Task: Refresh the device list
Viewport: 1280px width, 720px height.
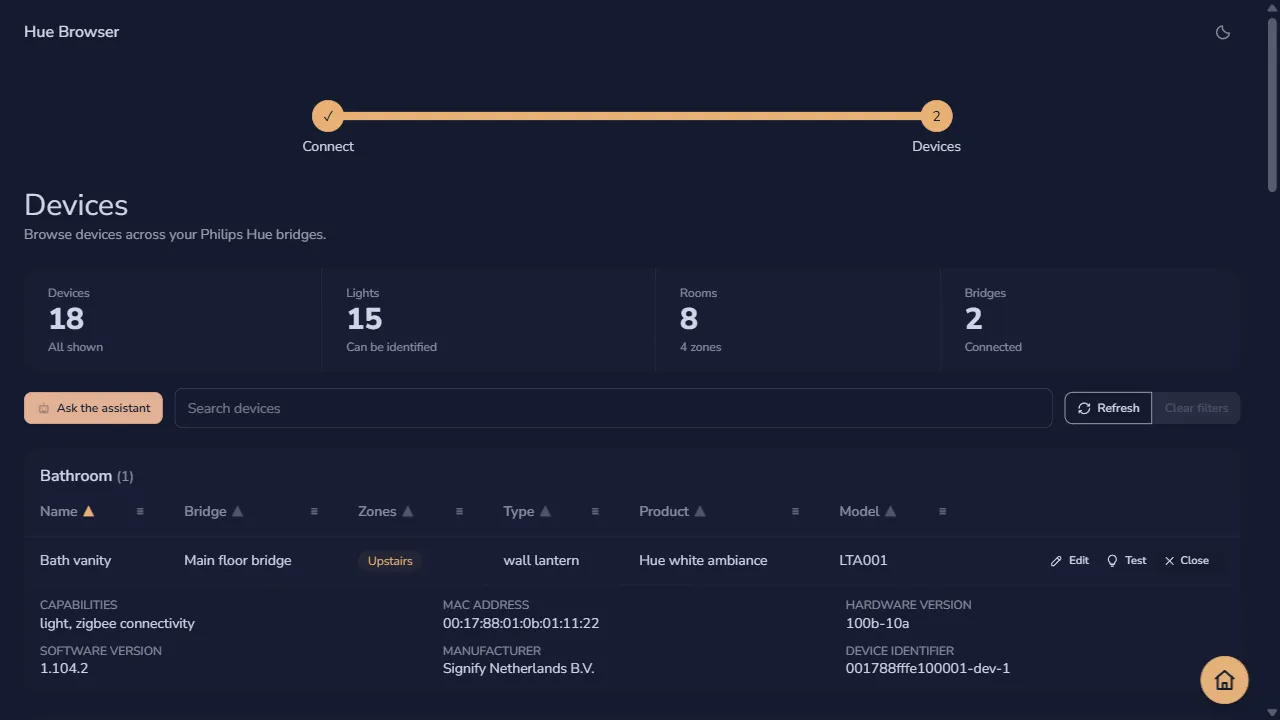Action: (x=1108, y=408)
